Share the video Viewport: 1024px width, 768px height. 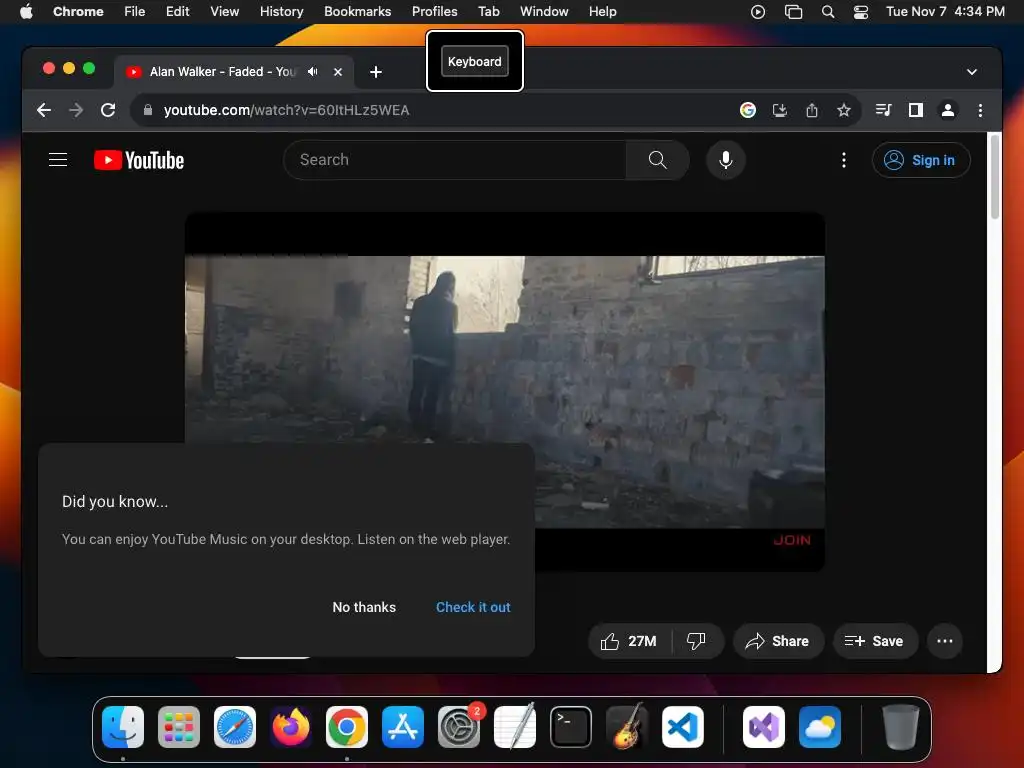coord(778,641)
